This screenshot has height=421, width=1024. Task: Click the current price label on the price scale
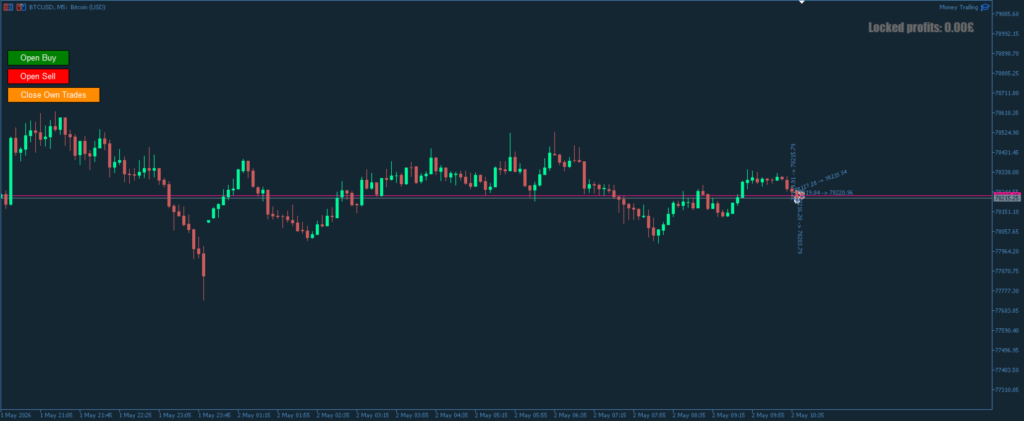[1007, 198]
